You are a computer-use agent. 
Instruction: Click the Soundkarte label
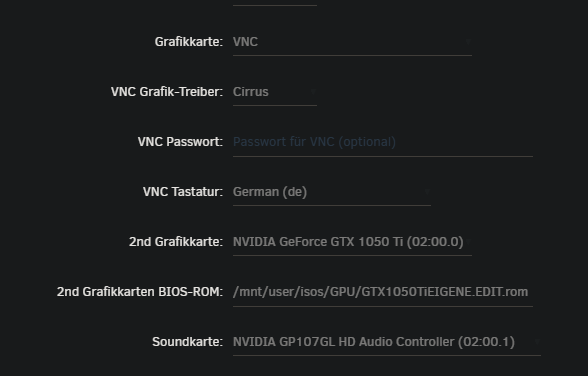click(187, 342)
